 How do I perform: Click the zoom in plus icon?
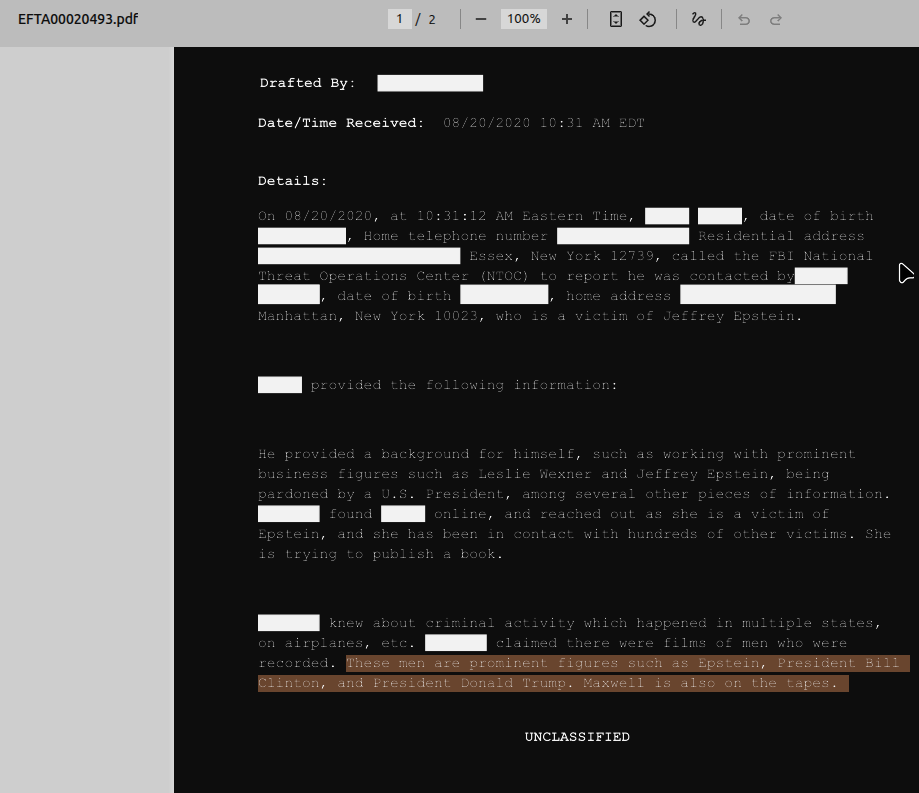(x=566, y=19)
